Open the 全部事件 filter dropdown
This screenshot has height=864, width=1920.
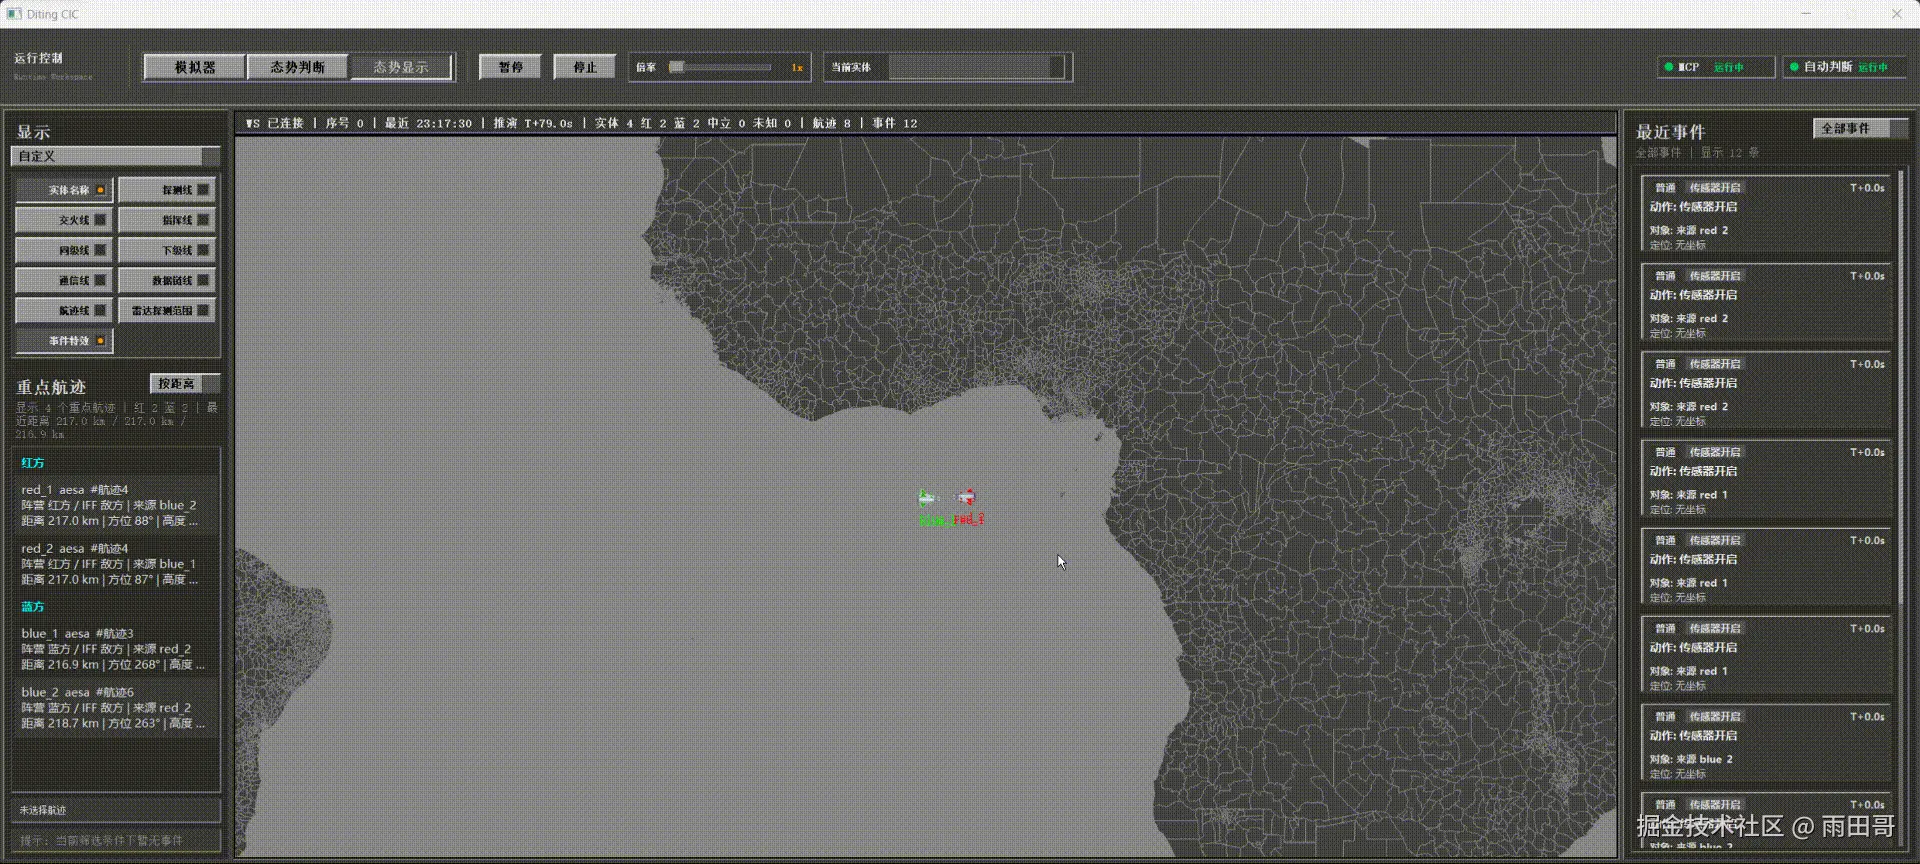[x=1860, y=128]
